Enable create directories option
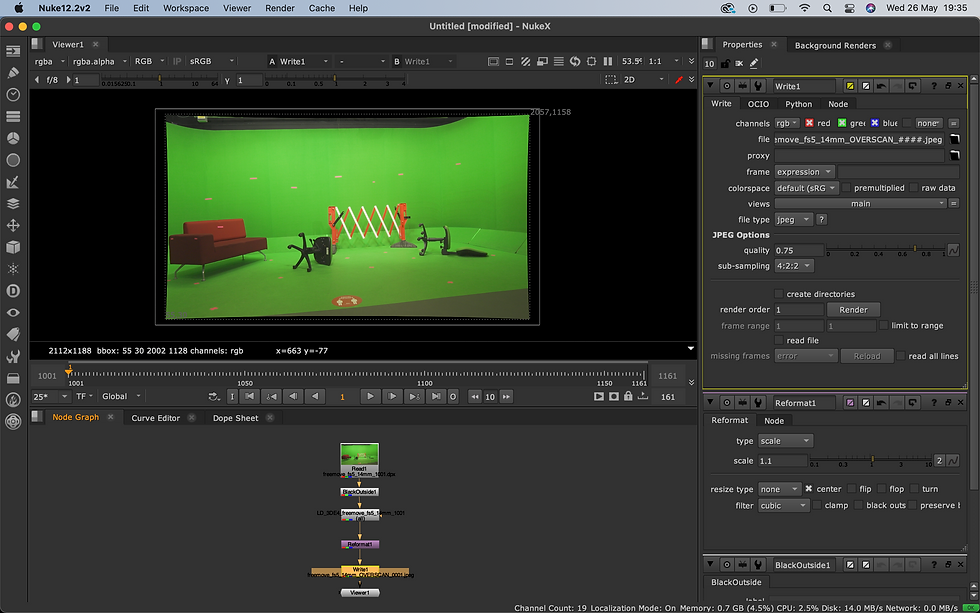 click(779, 294)
